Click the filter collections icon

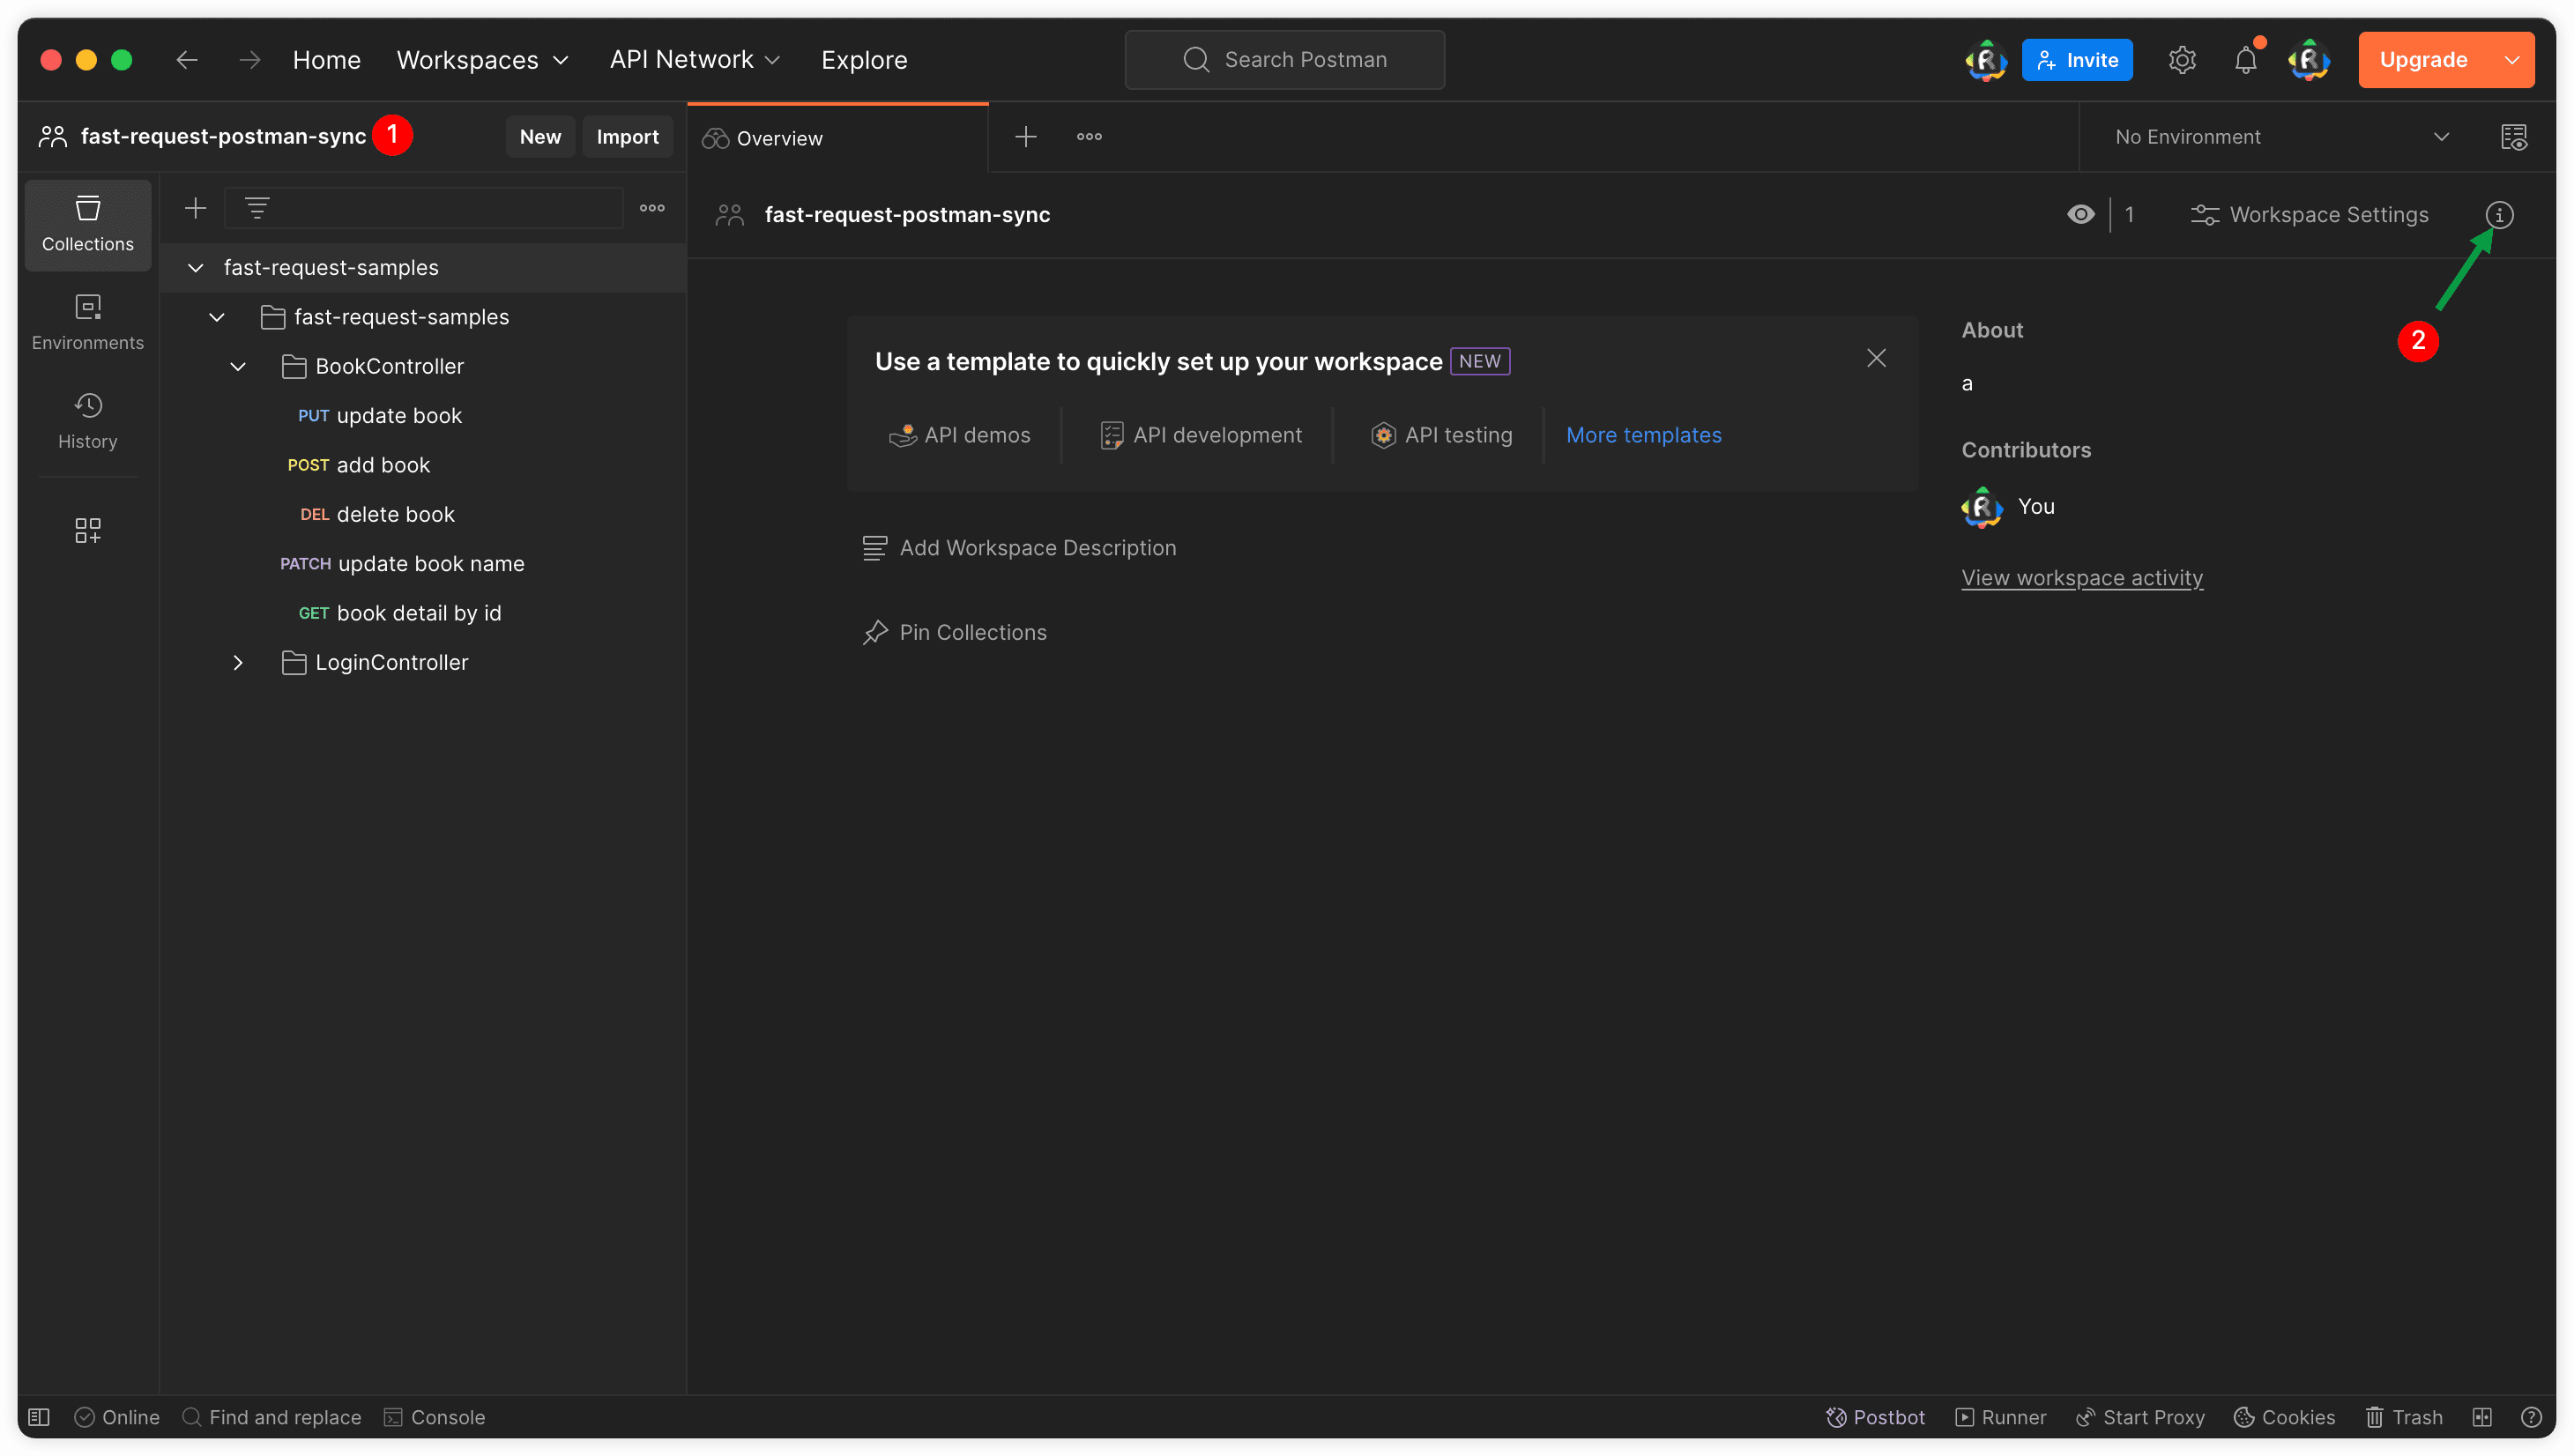pos(257,208)
